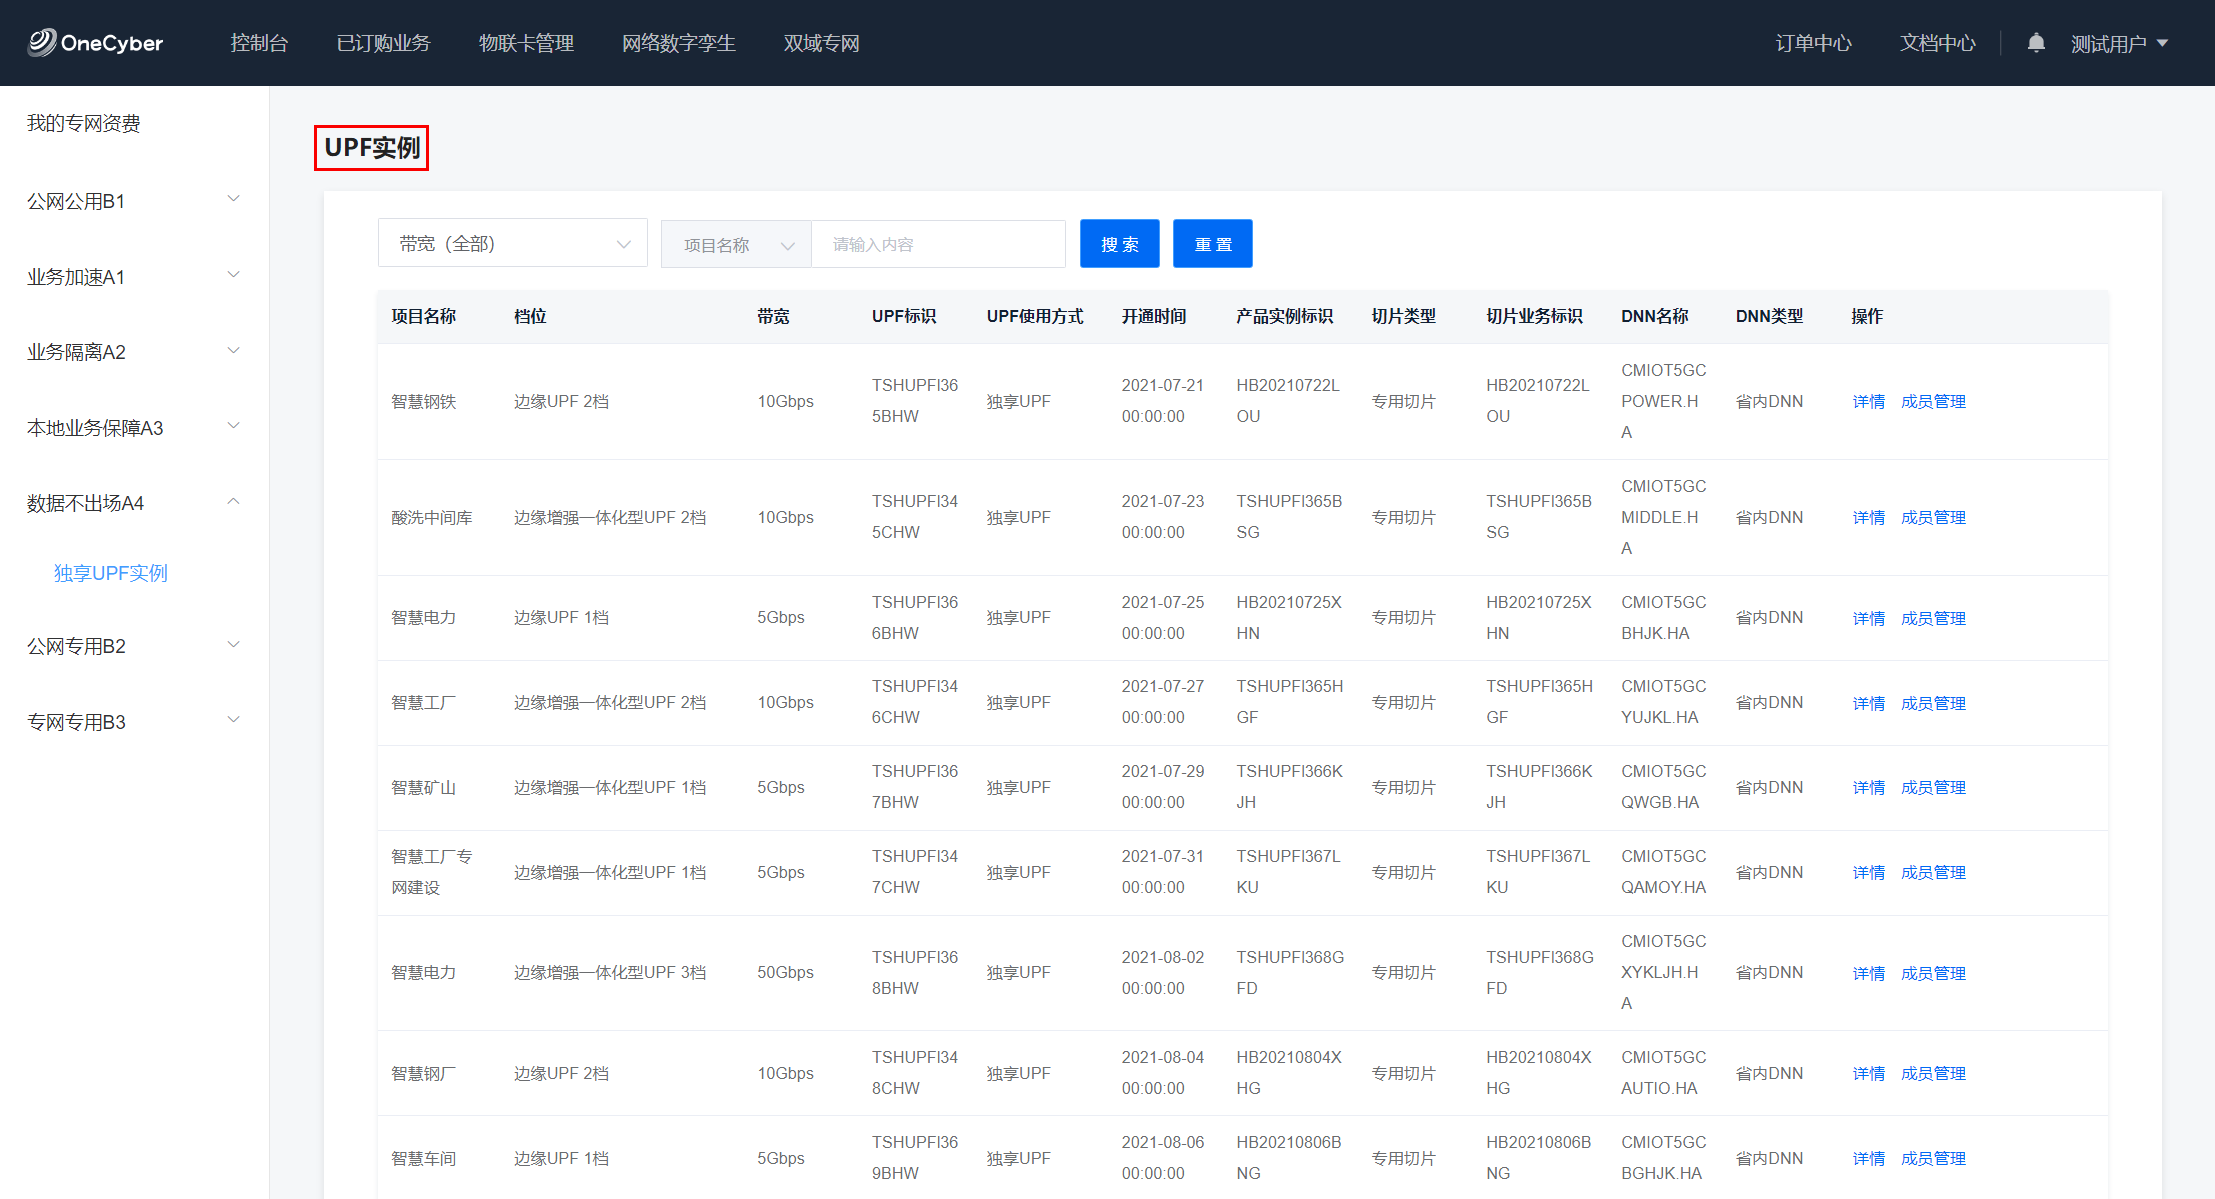This screenshot has height=1199, width=2215.
Task: Select 独享UPF实例 in the sidebar
Action: click(x=111, y=573)
